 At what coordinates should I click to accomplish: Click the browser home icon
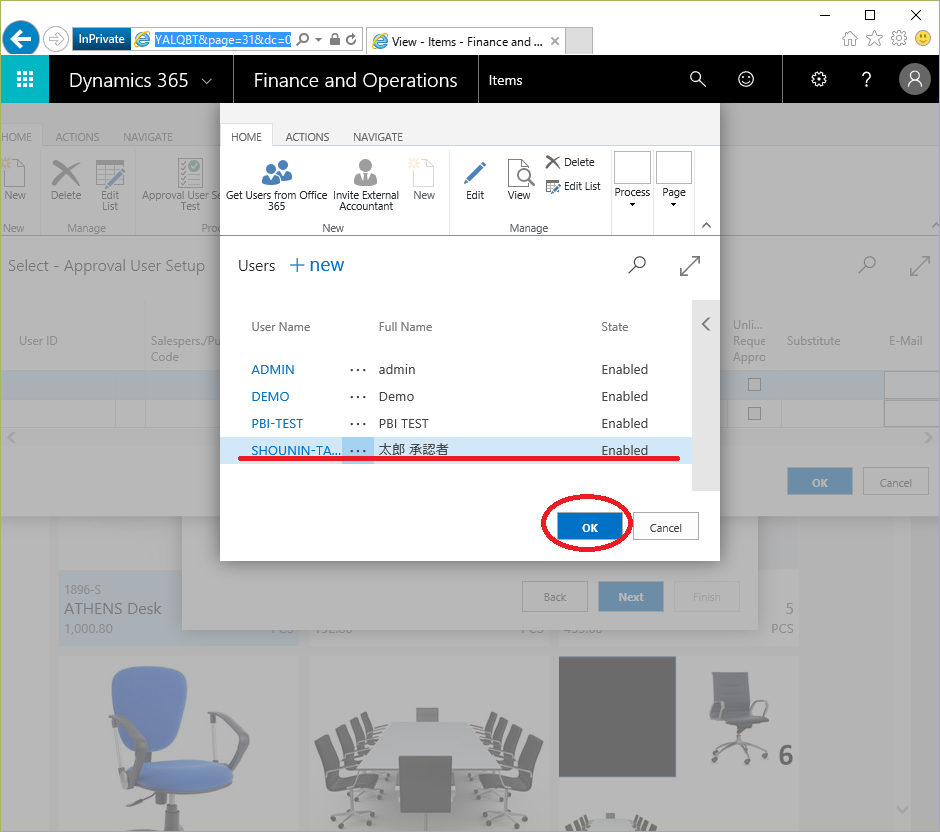point(849,39)
